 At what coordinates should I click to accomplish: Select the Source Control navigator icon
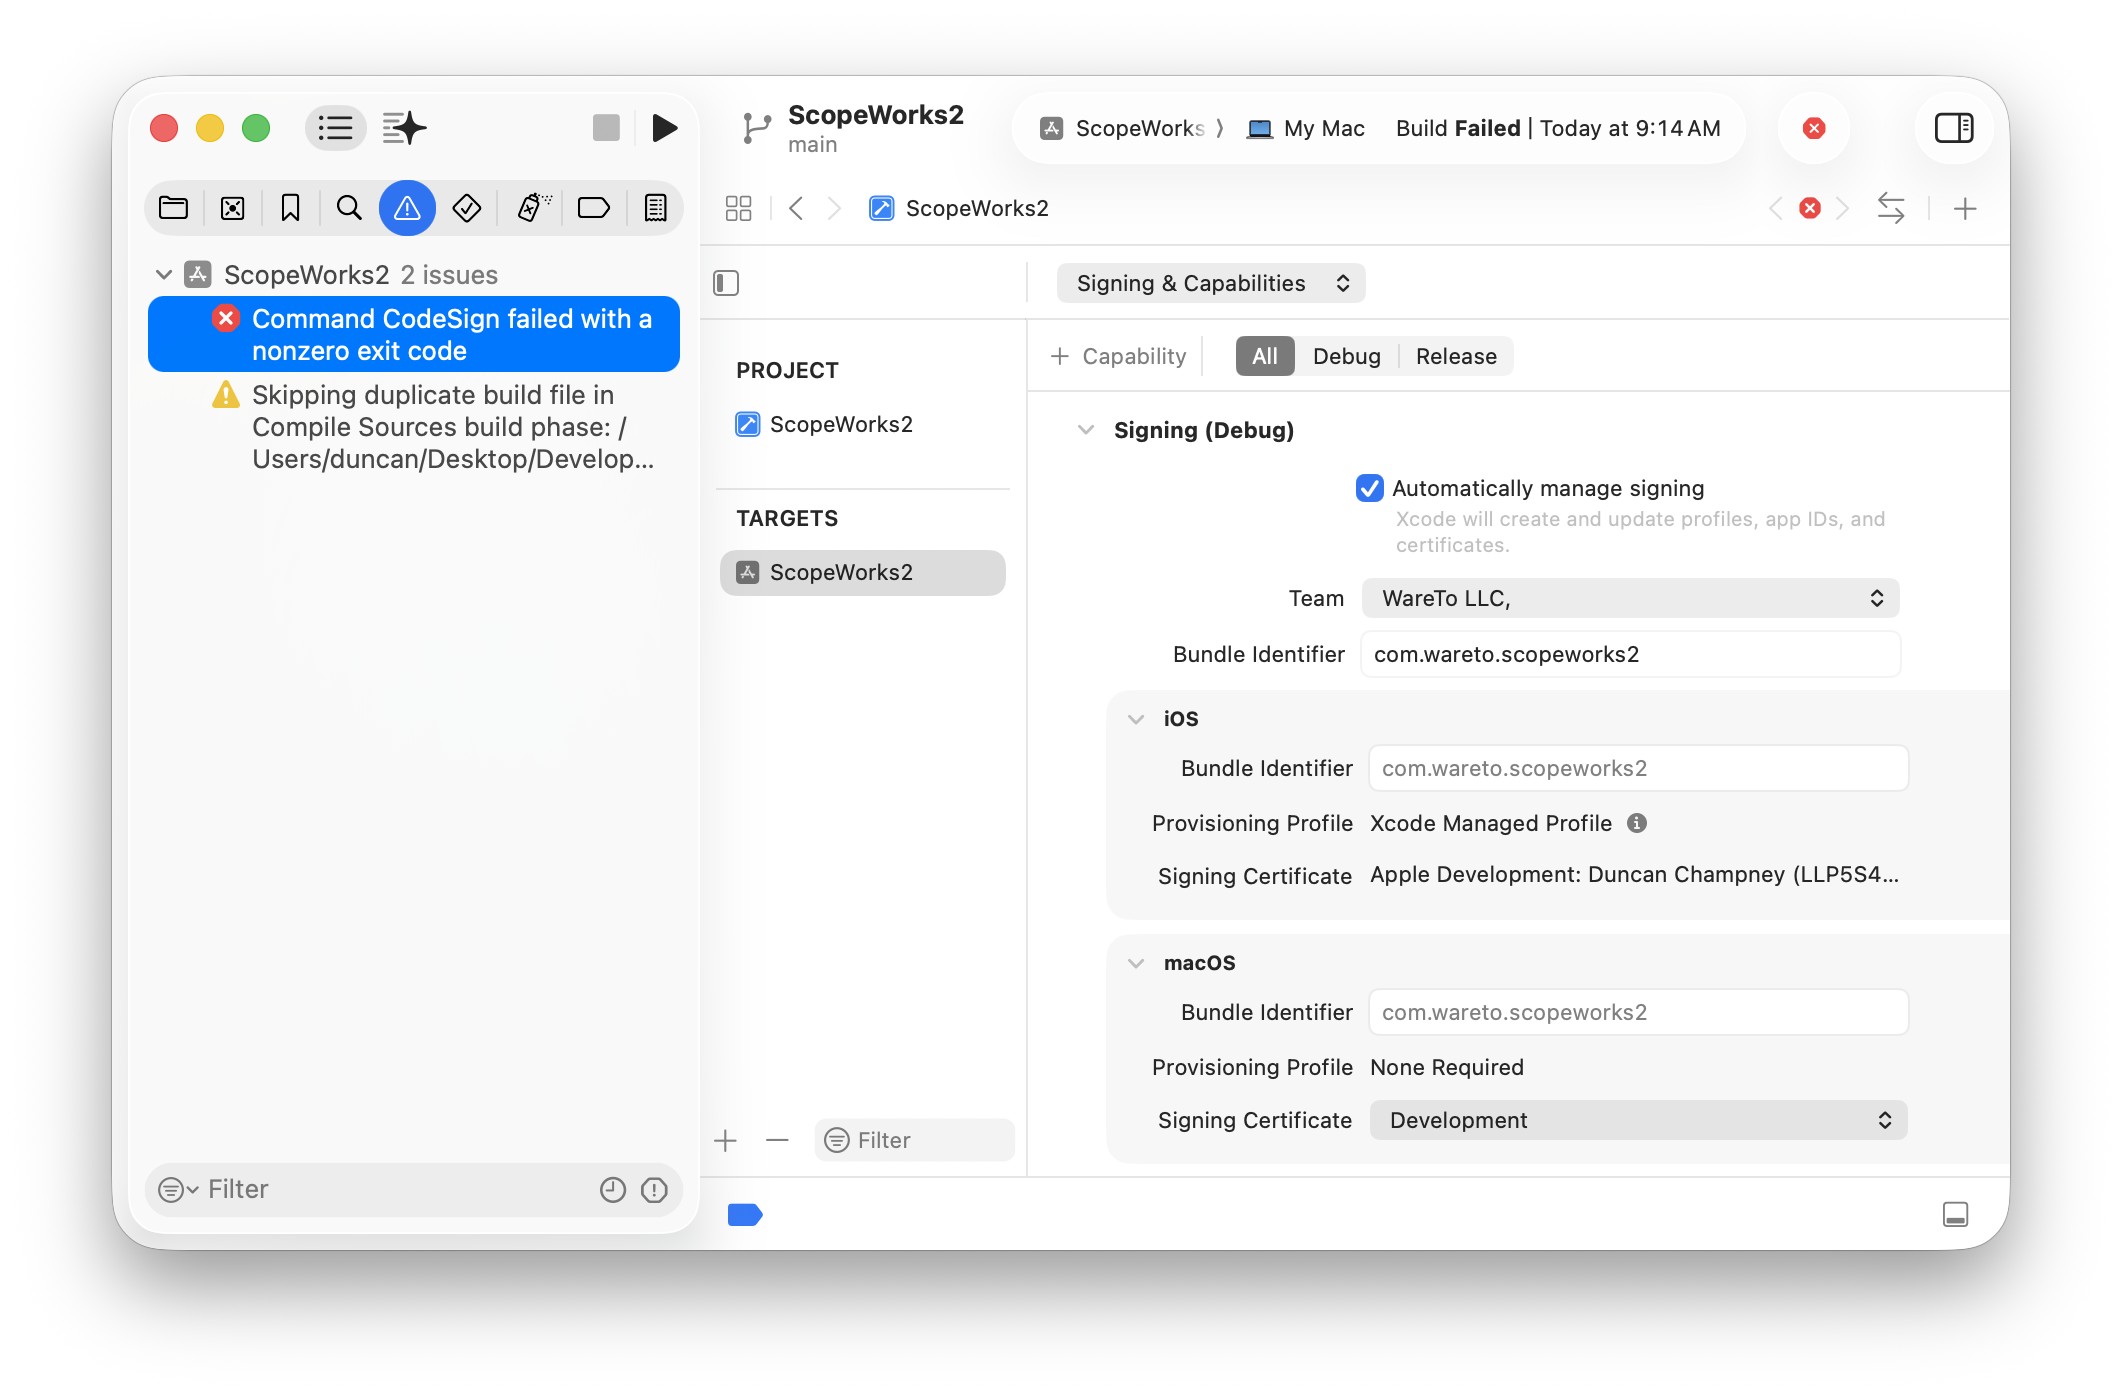(232, 208)
